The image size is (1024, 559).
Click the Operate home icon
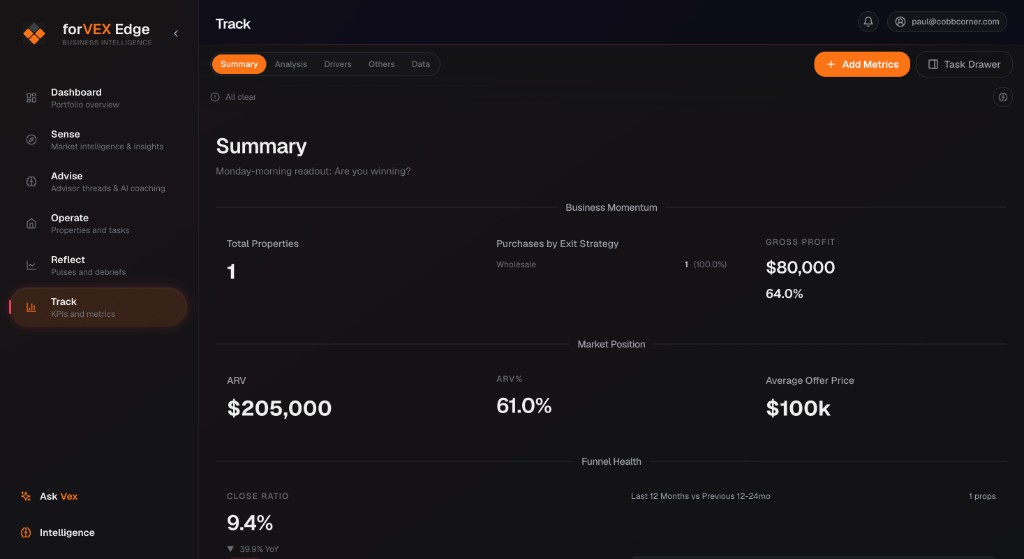pyautogui.click(x=31, y=223)
